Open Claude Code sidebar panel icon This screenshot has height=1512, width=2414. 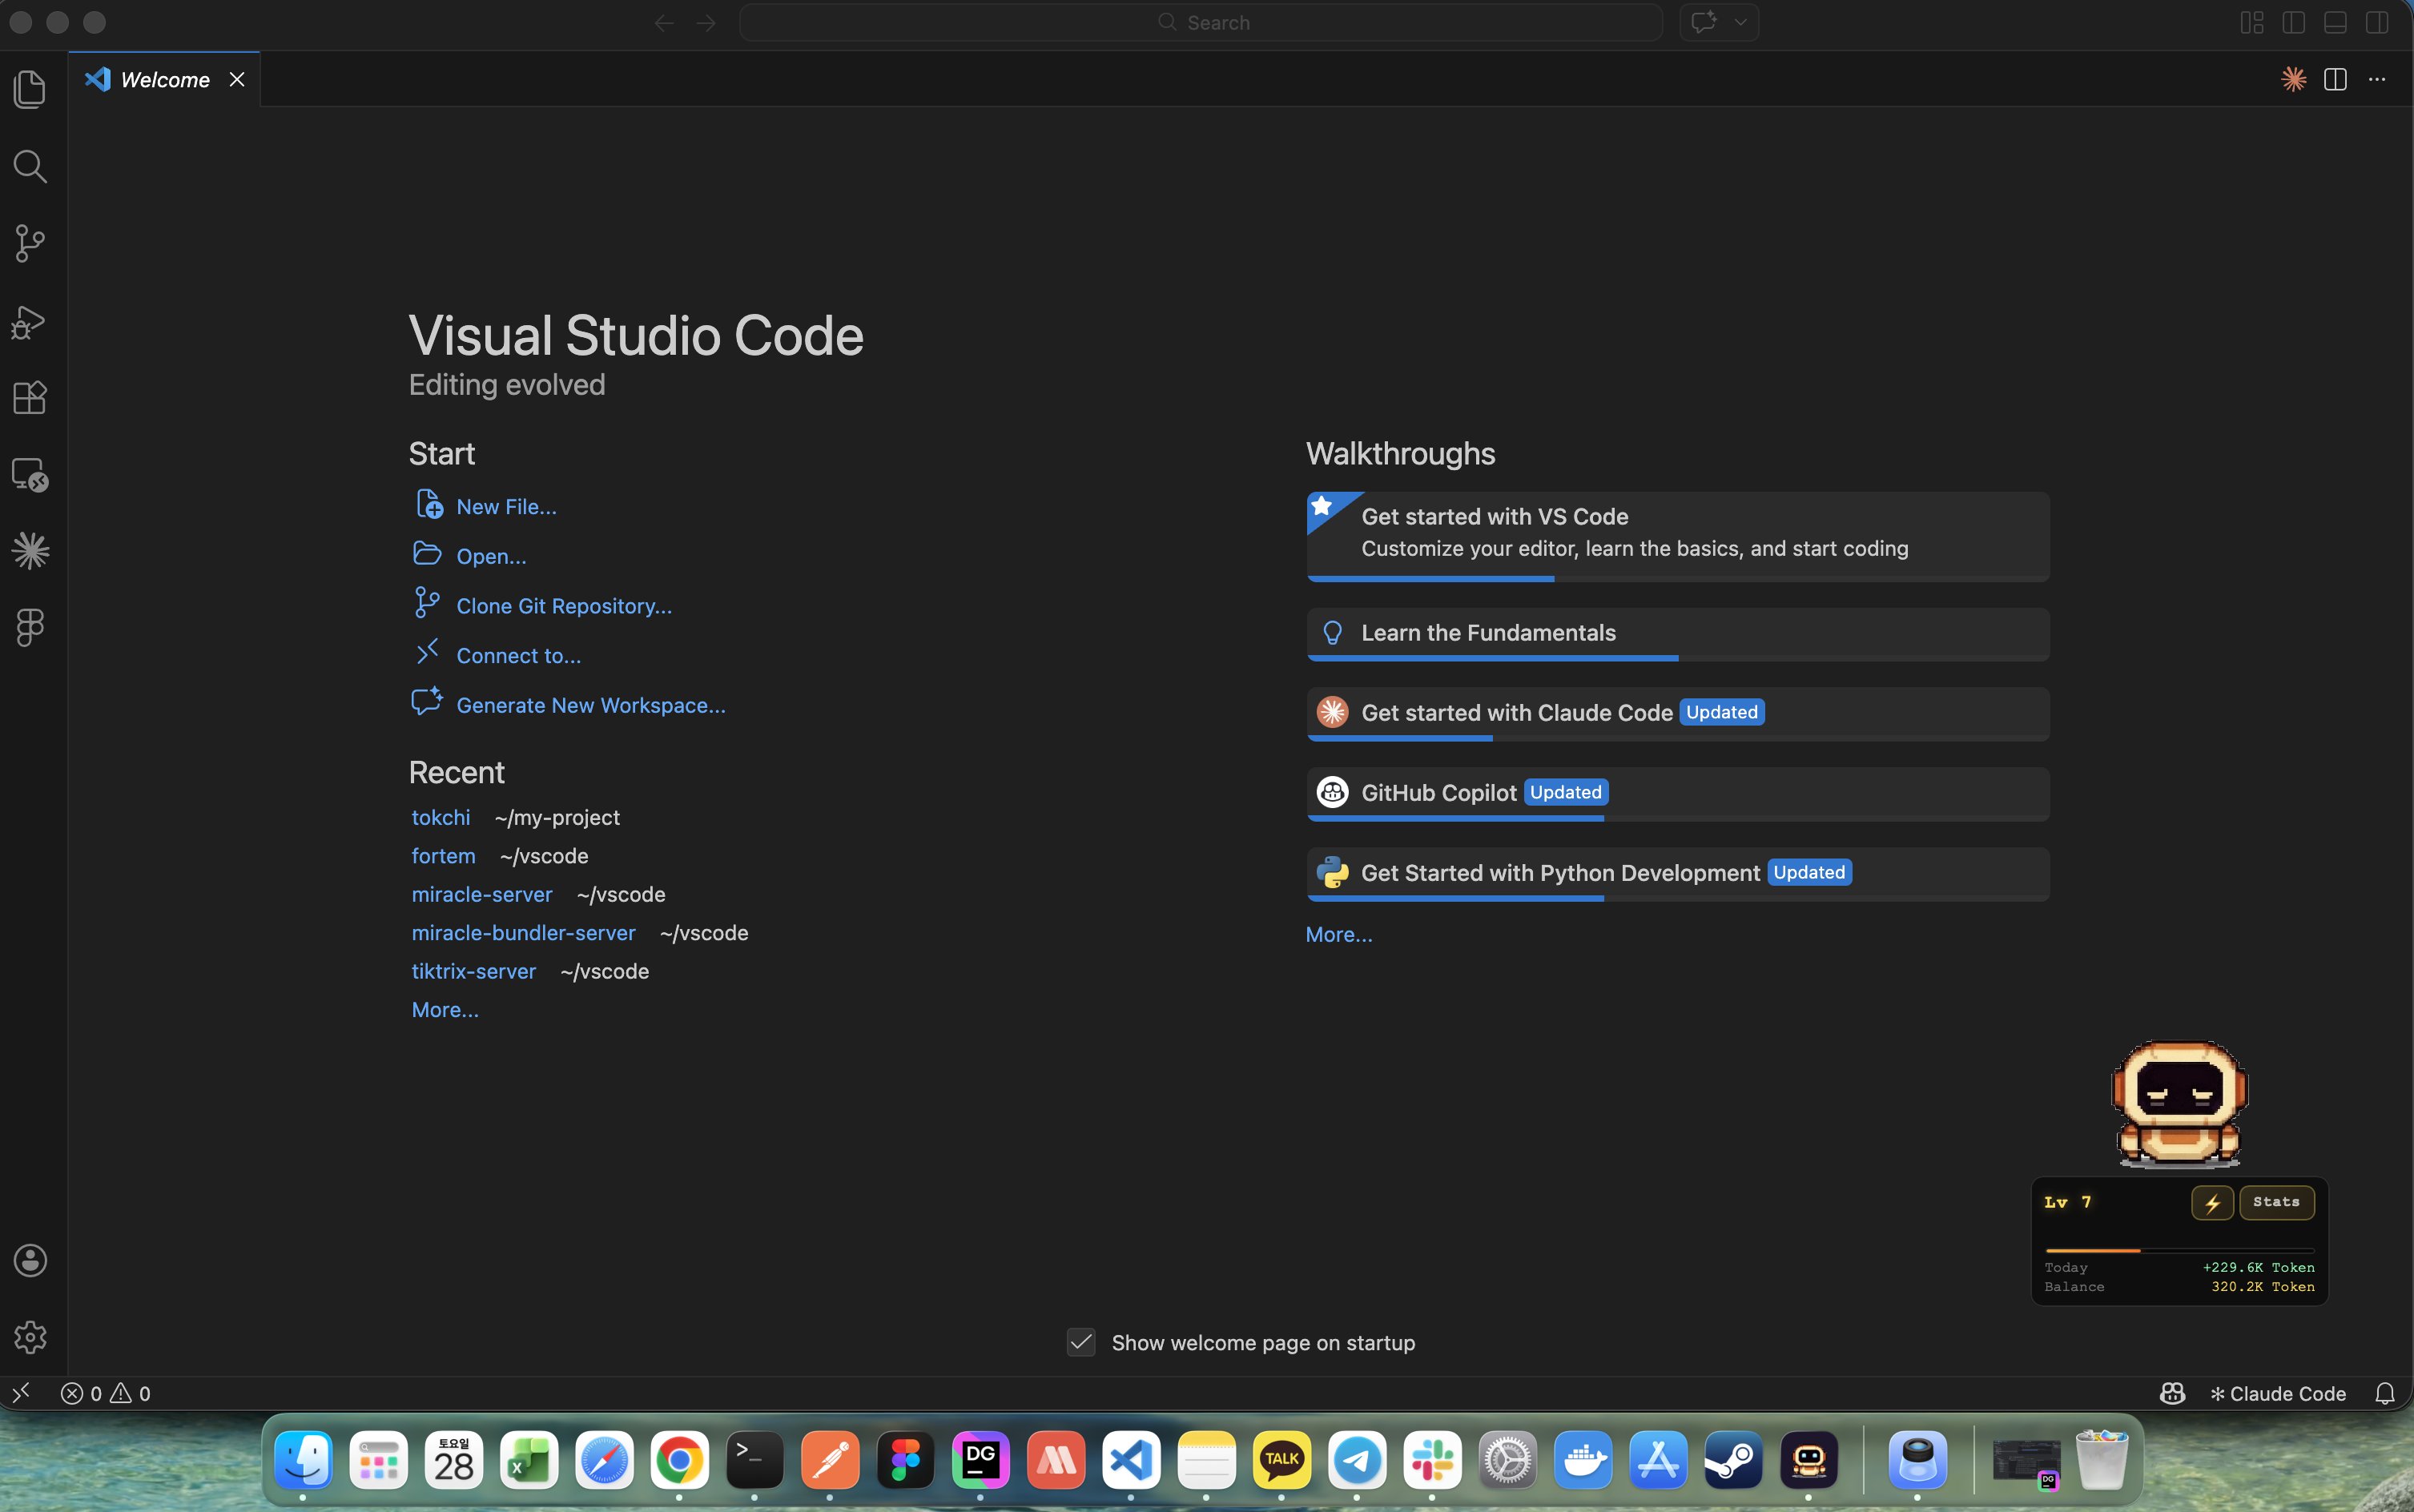click(x=30, y=551)
